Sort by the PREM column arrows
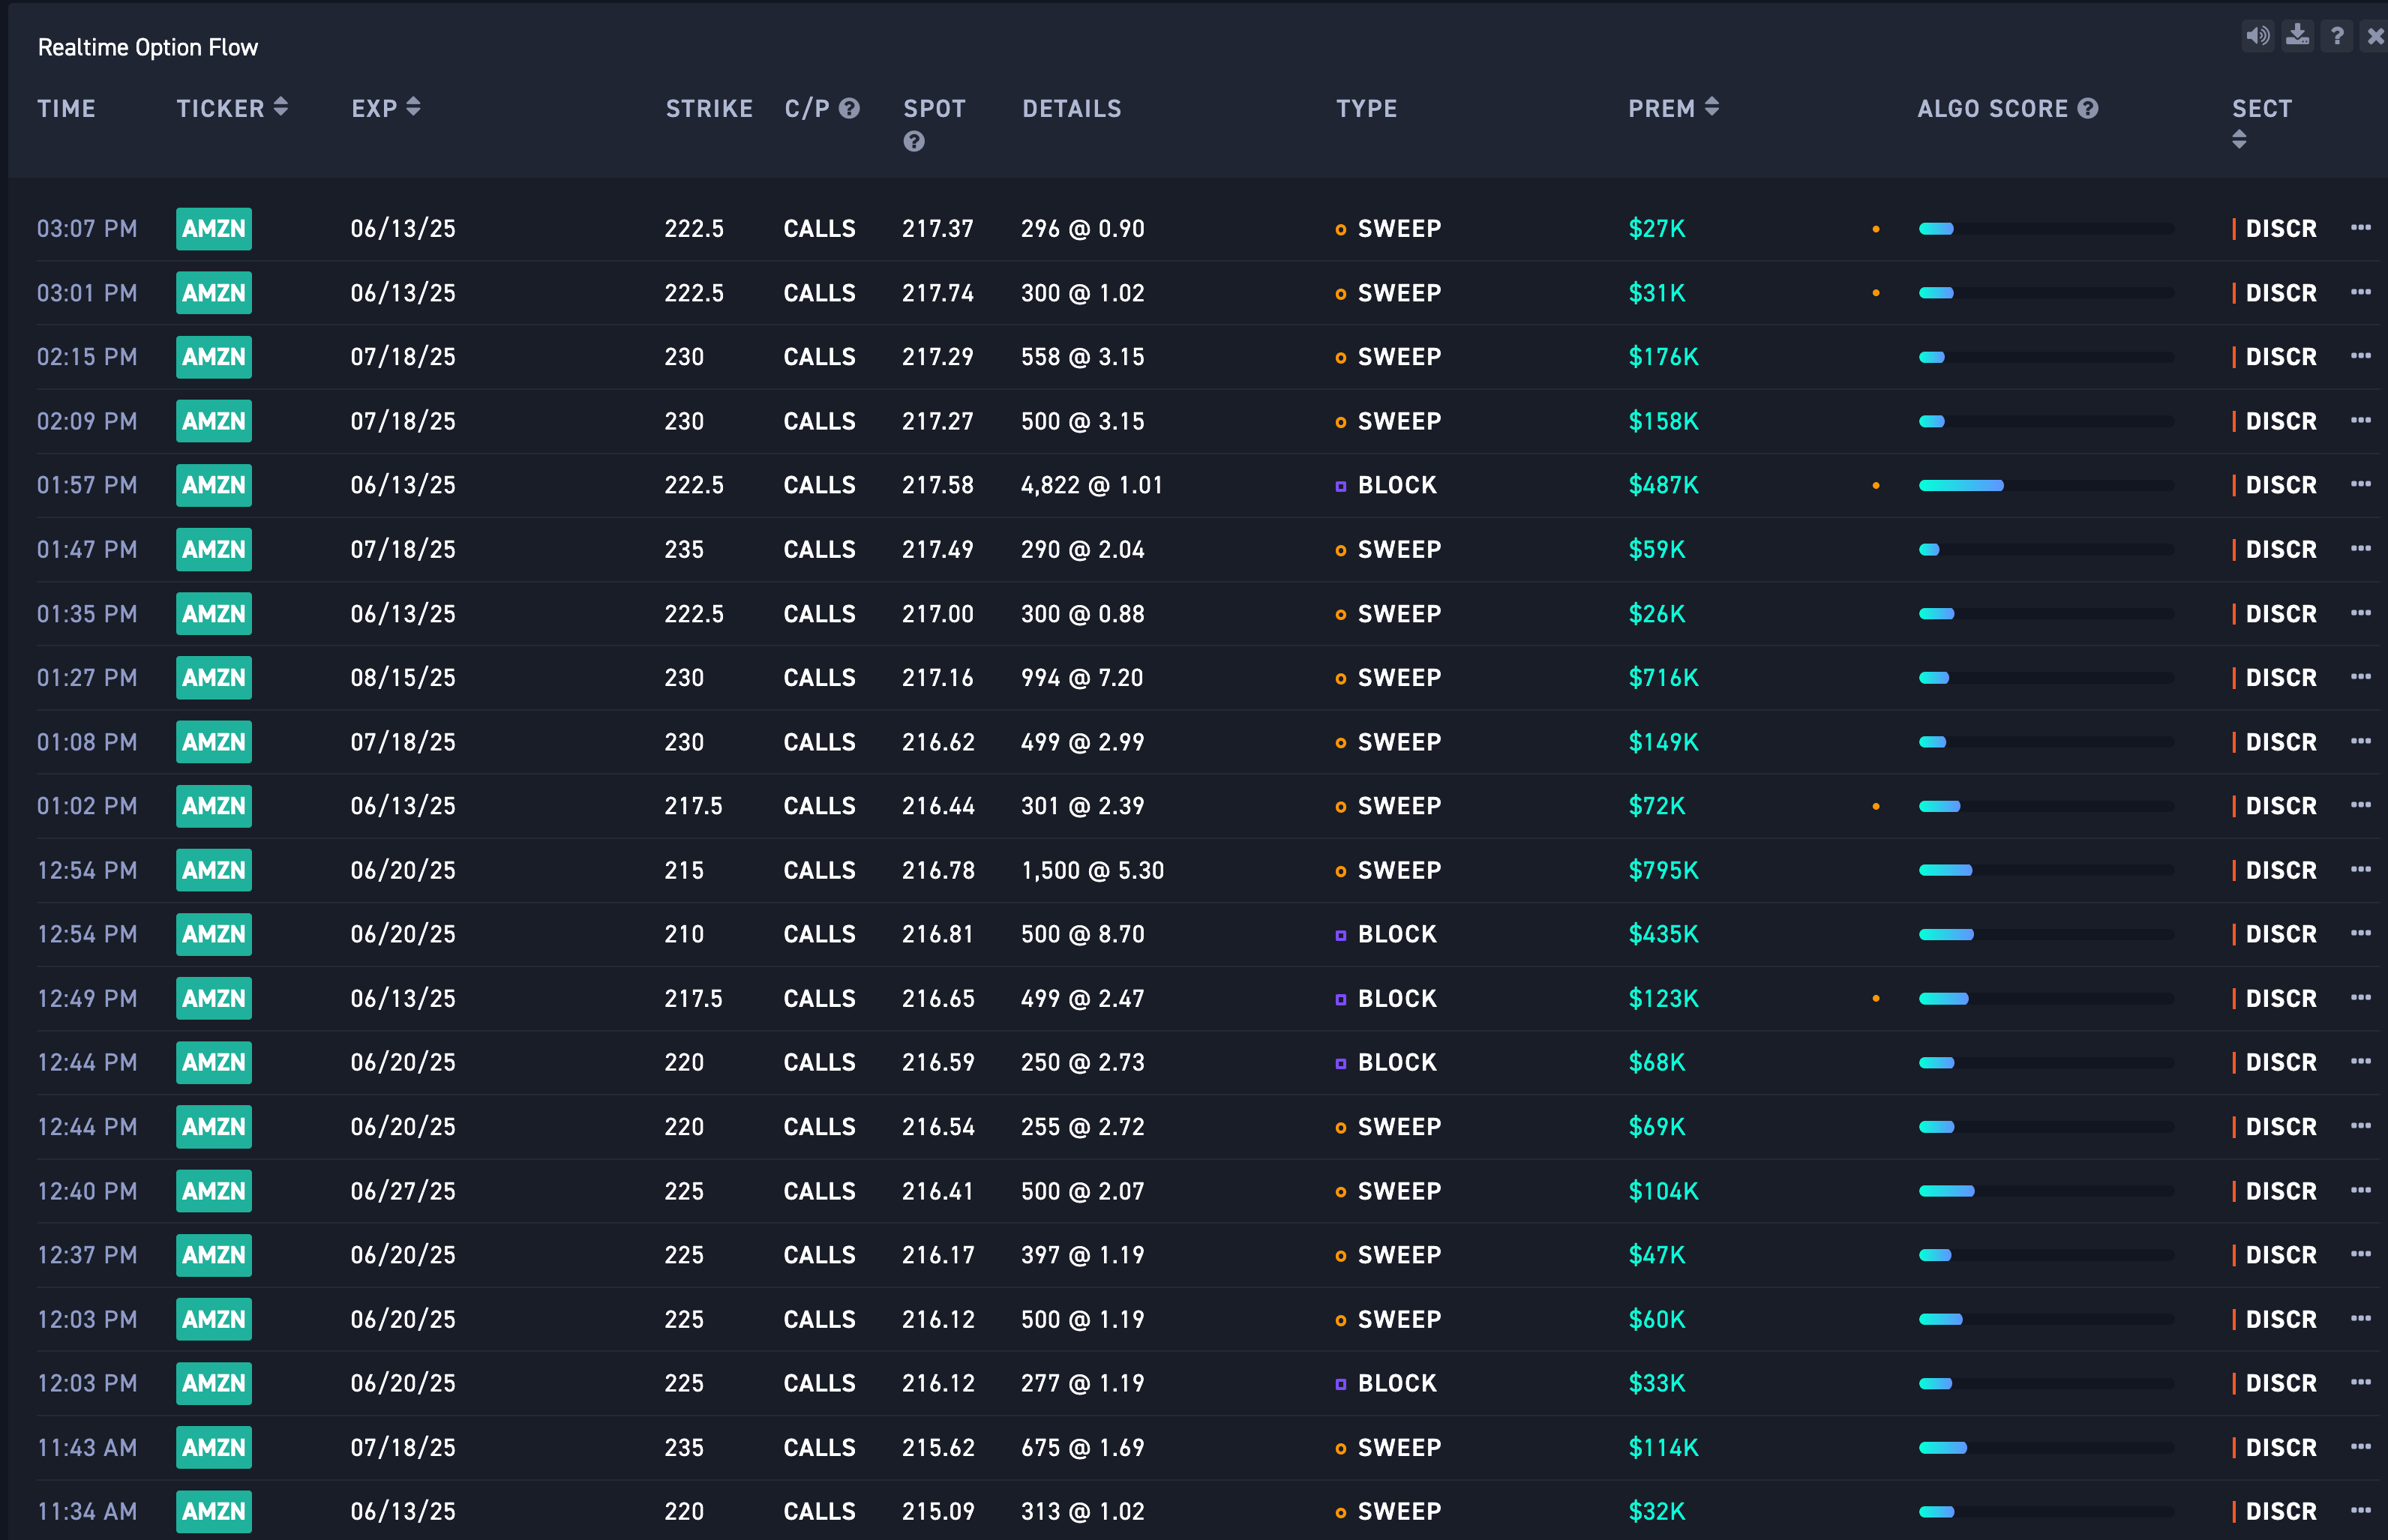 (x=1711, y=107)
